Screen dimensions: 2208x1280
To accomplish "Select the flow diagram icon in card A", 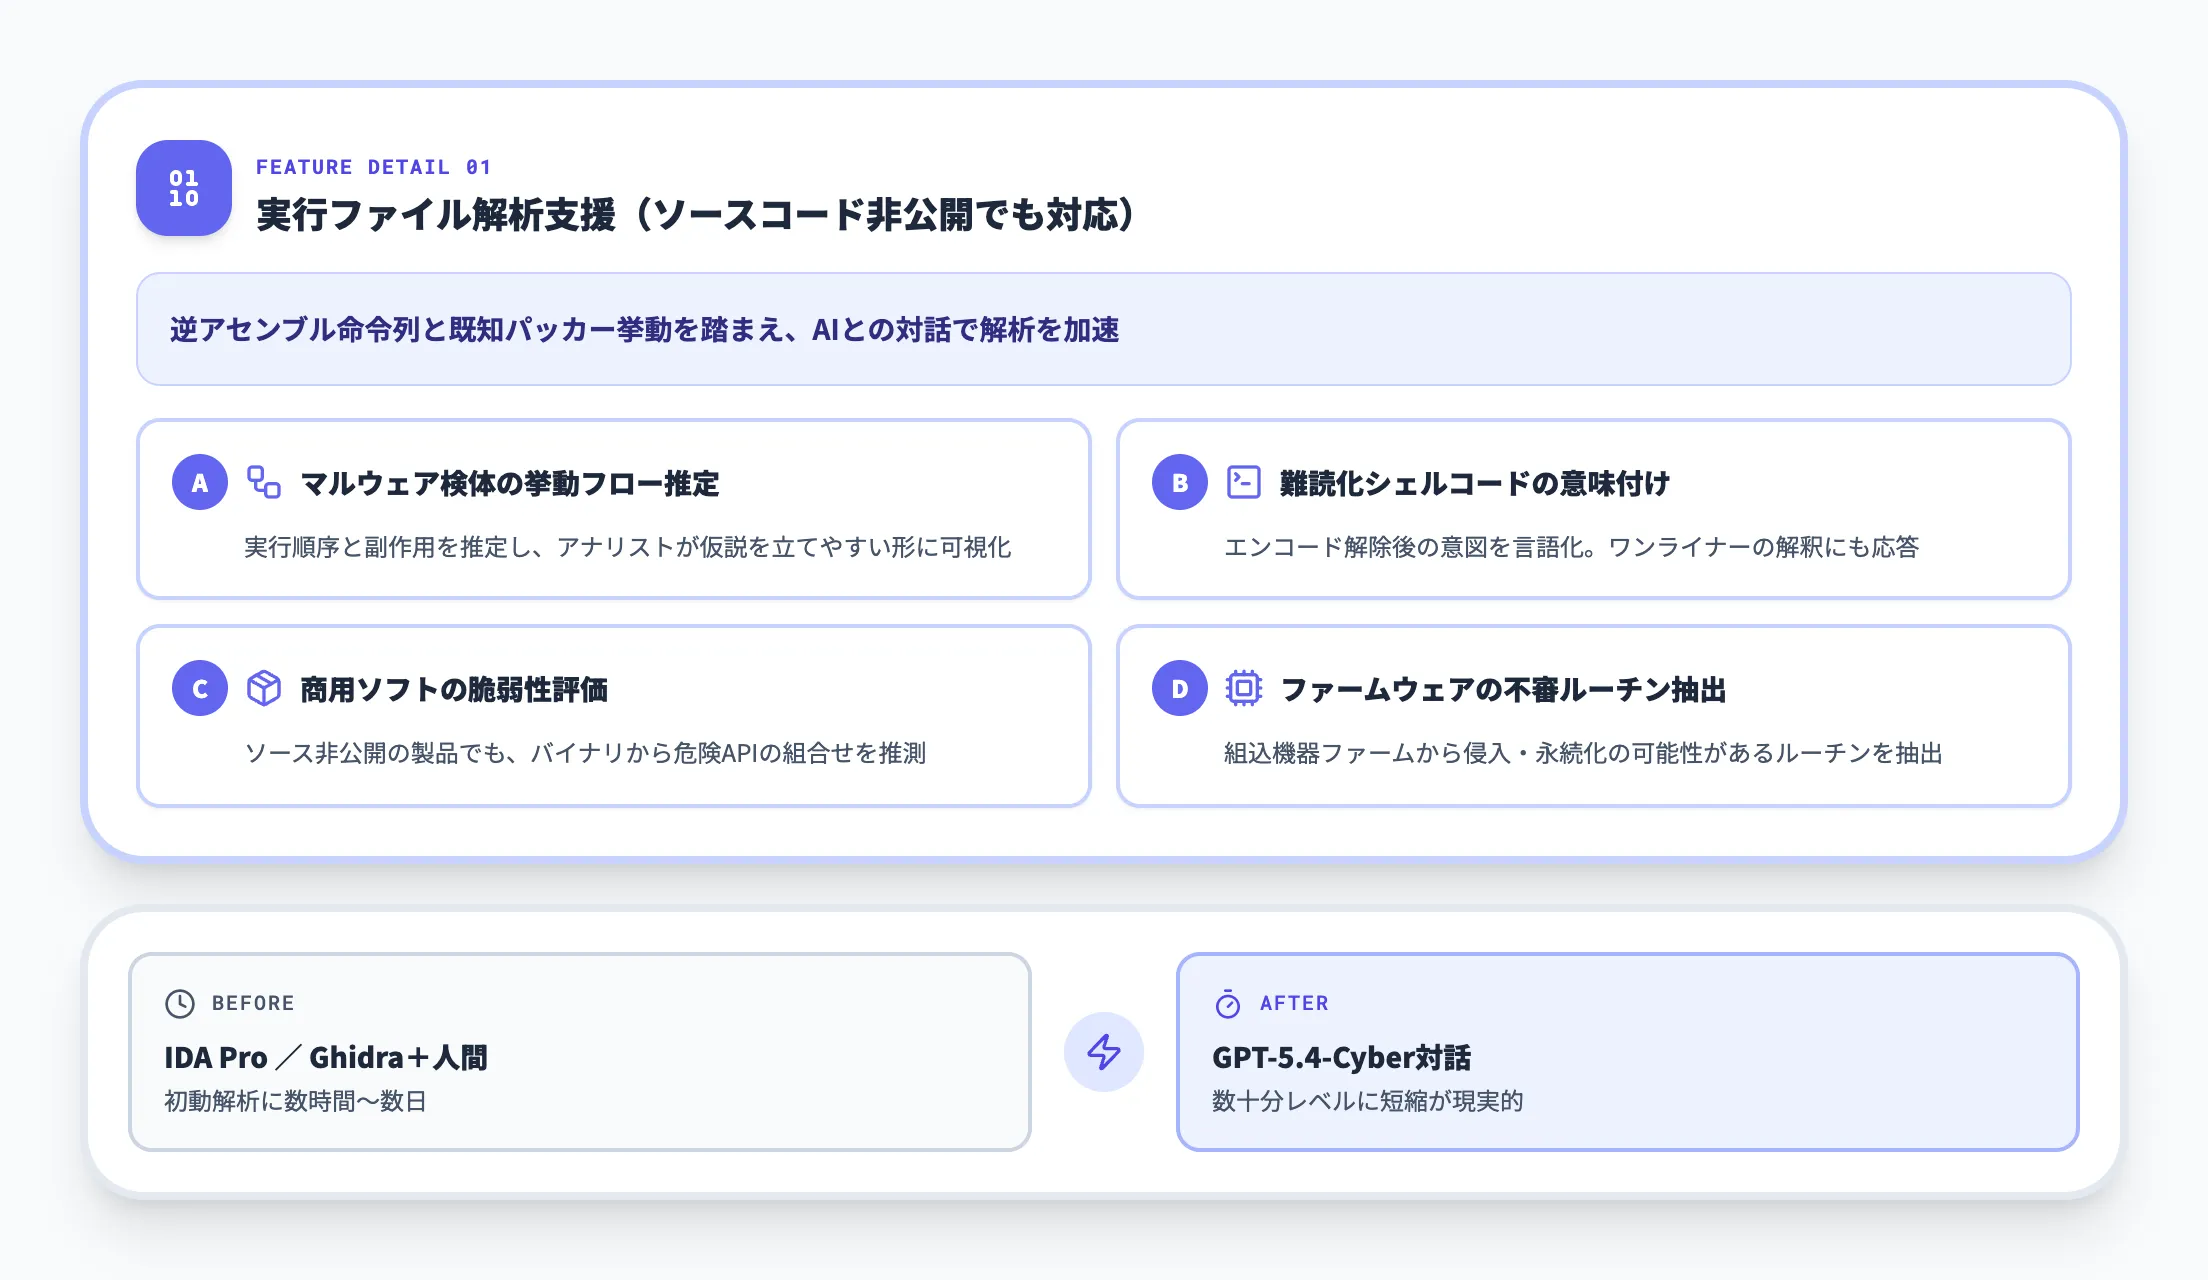I will click(x=262, y=483).
